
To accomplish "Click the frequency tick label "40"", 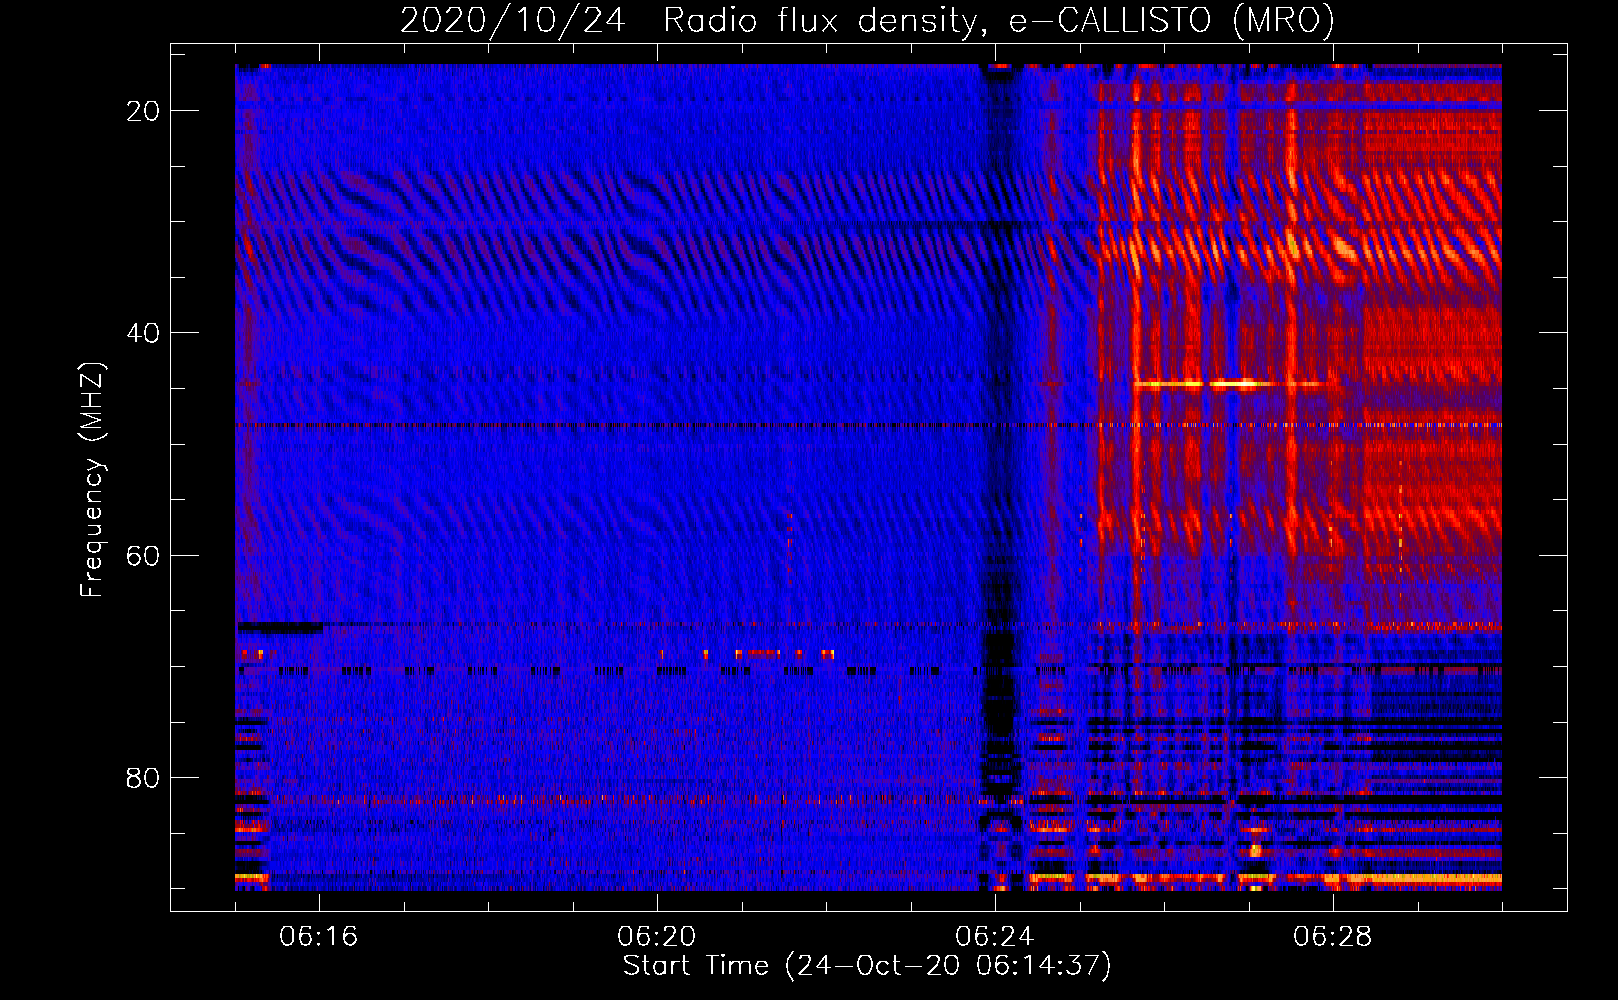I will point(143,333).
